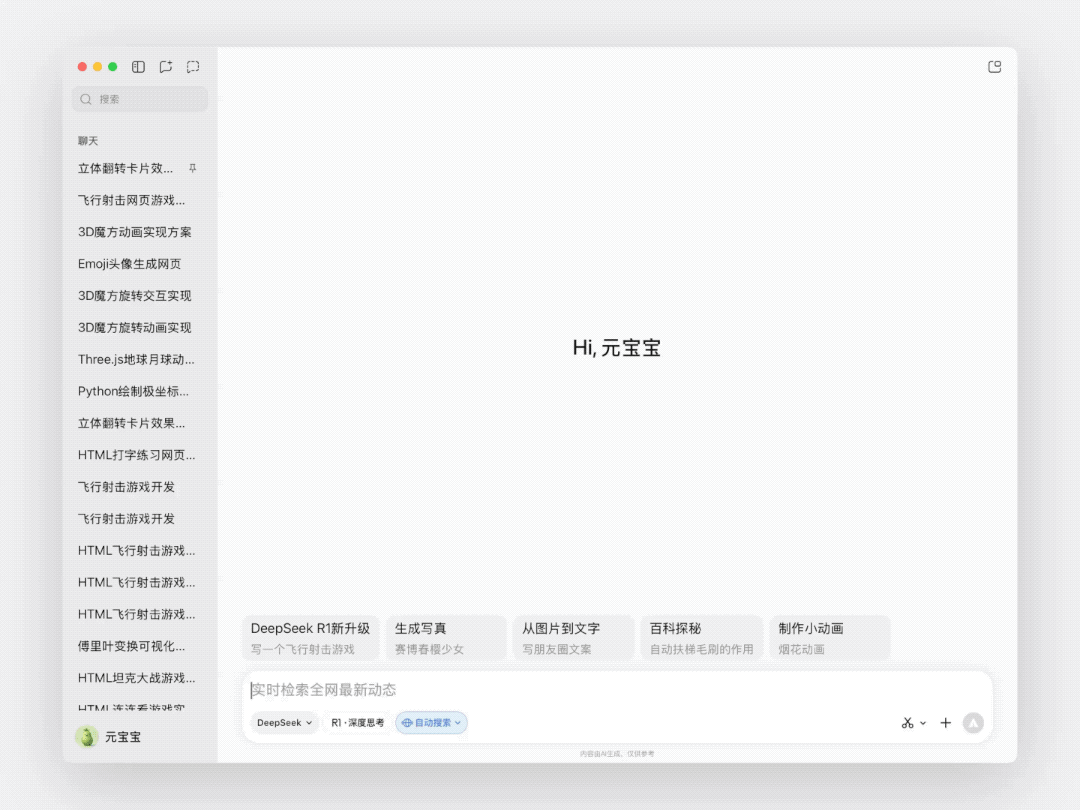Click the 百科探秘 suggestion card

tap(701, 637)
